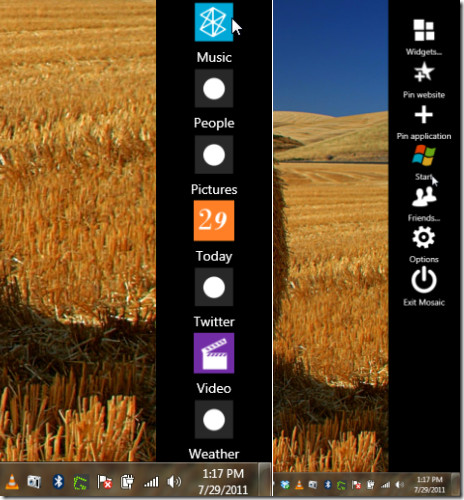464x500 pixels.
Task: Open network signal bars tray icon
Action: pyautogui.click(x=151, y=482)
